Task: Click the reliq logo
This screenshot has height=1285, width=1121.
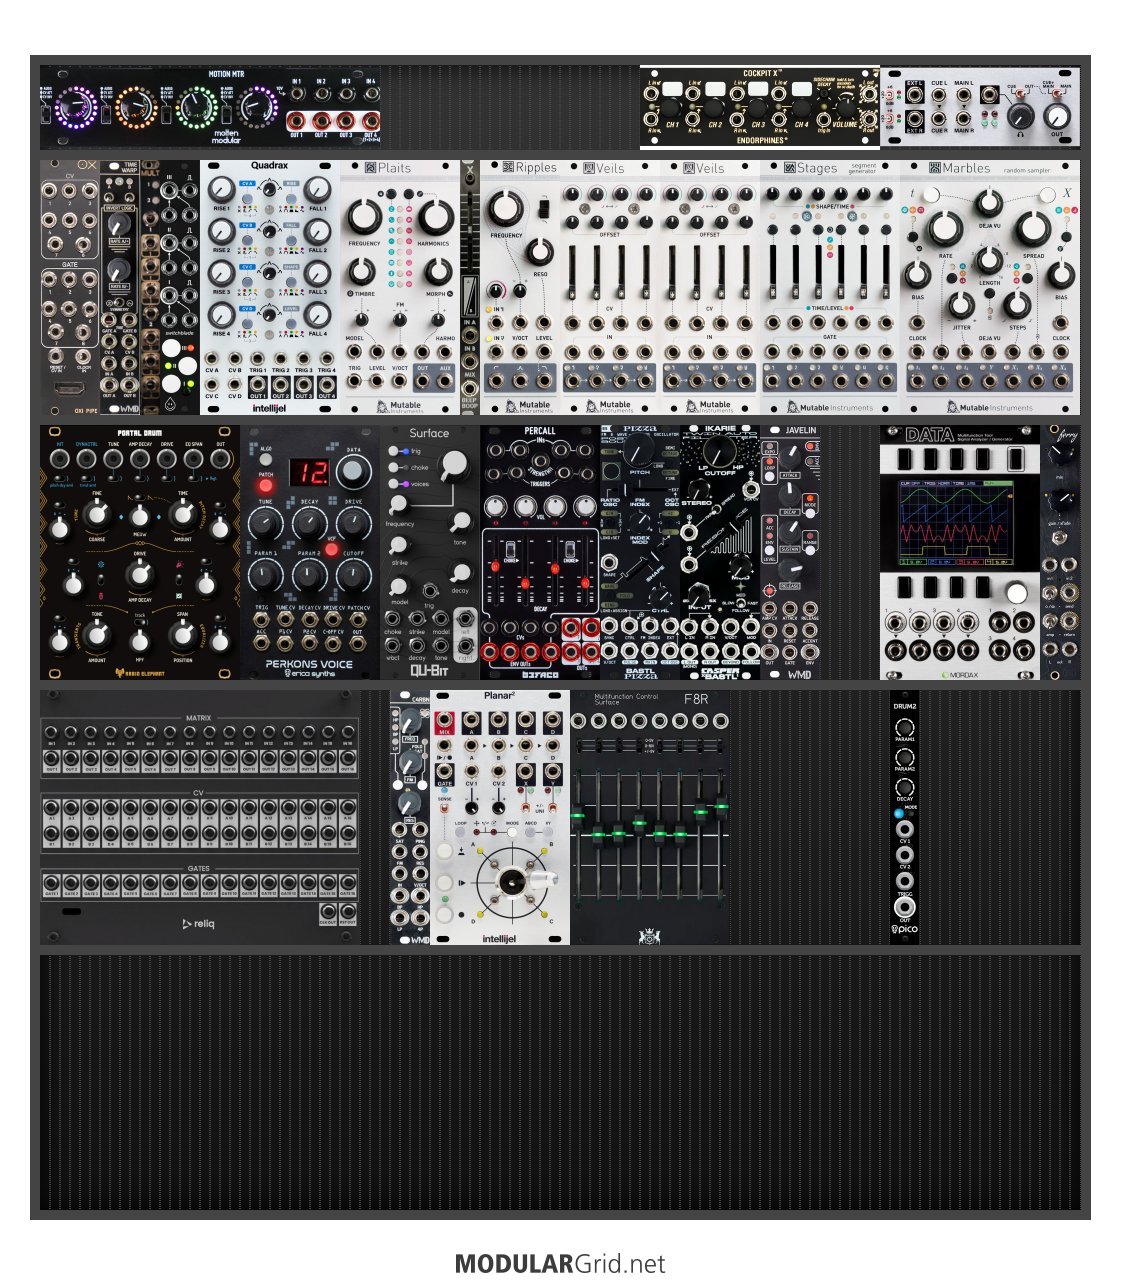Action: tap(198, 924)
